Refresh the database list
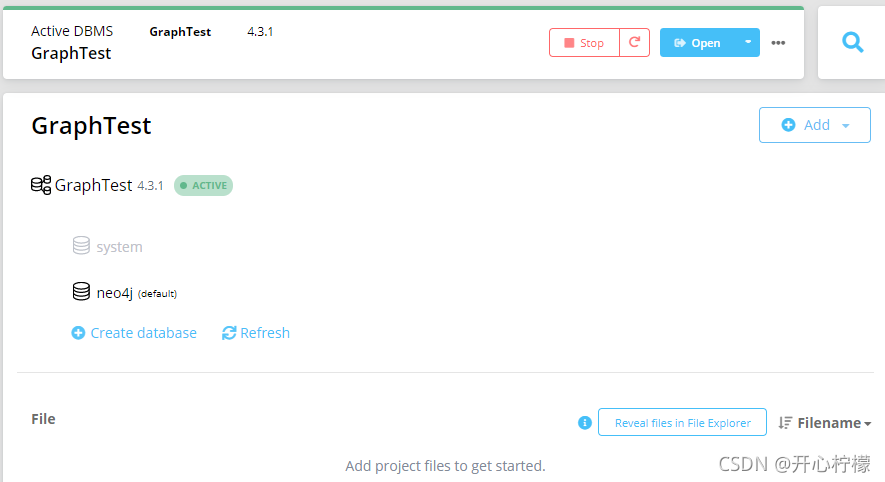 (256, 333)
